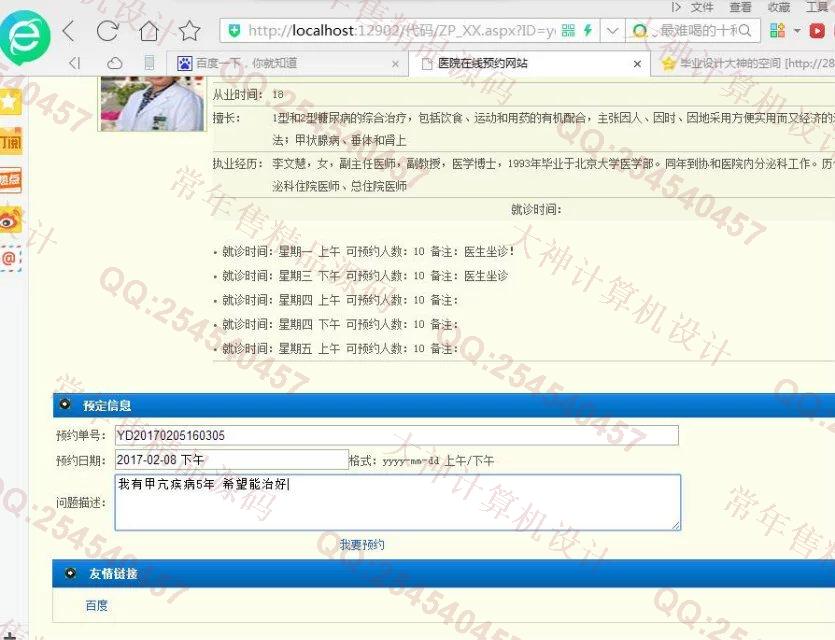Click the 预约单号 input field
The image size is (835, 640).
click(397, 436)
